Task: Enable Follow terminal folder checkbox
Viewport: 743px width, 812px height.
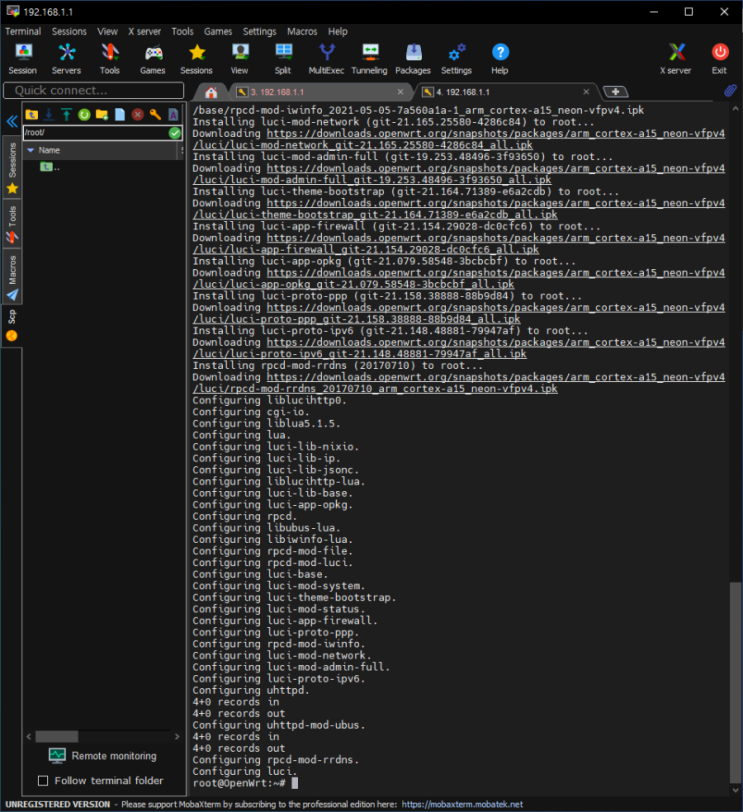Action: 43,781
